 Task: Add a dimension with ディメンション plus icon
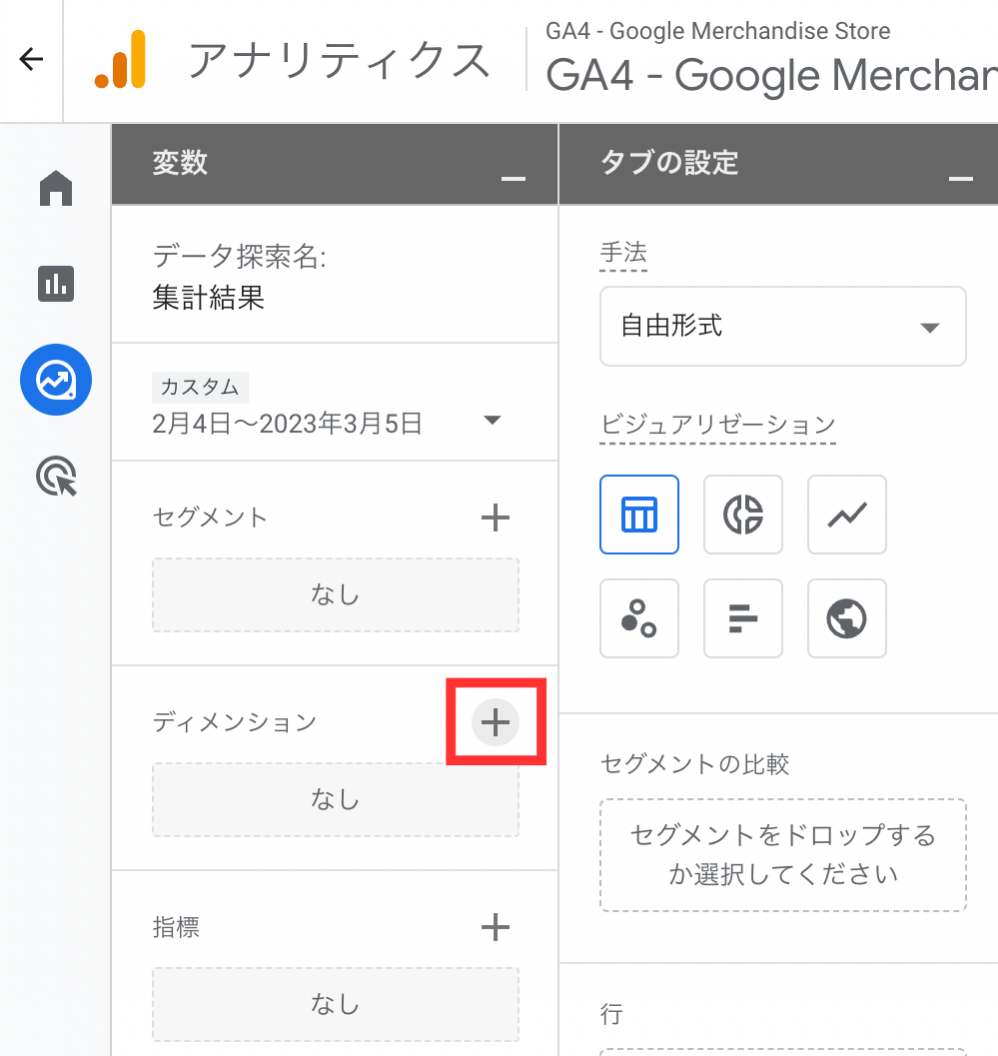(x=495, y=722)
